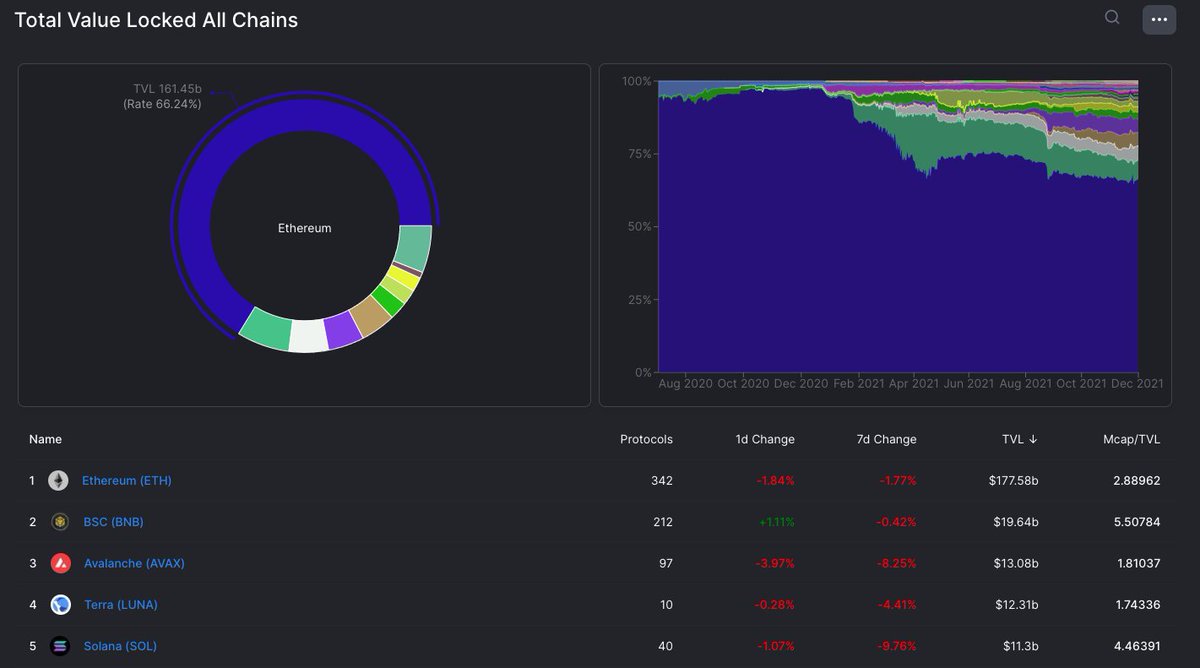Open the Solana (SOL) link
Image resolution: width=1200 pixels, height=668 pixels.
(x=120, y=646)
